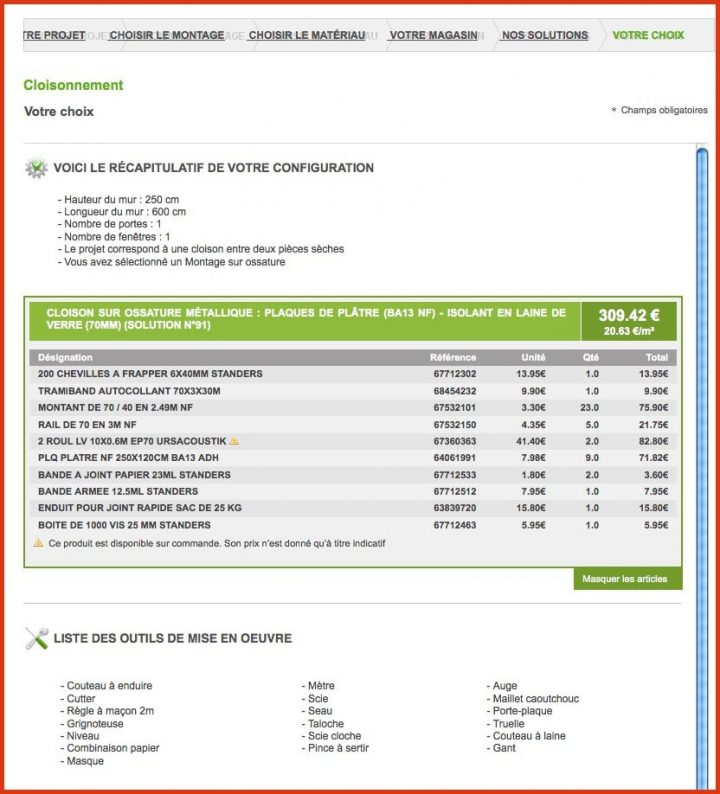Return to the Nos solutions step
Screen dimensions: 720x794
point(545,35)
